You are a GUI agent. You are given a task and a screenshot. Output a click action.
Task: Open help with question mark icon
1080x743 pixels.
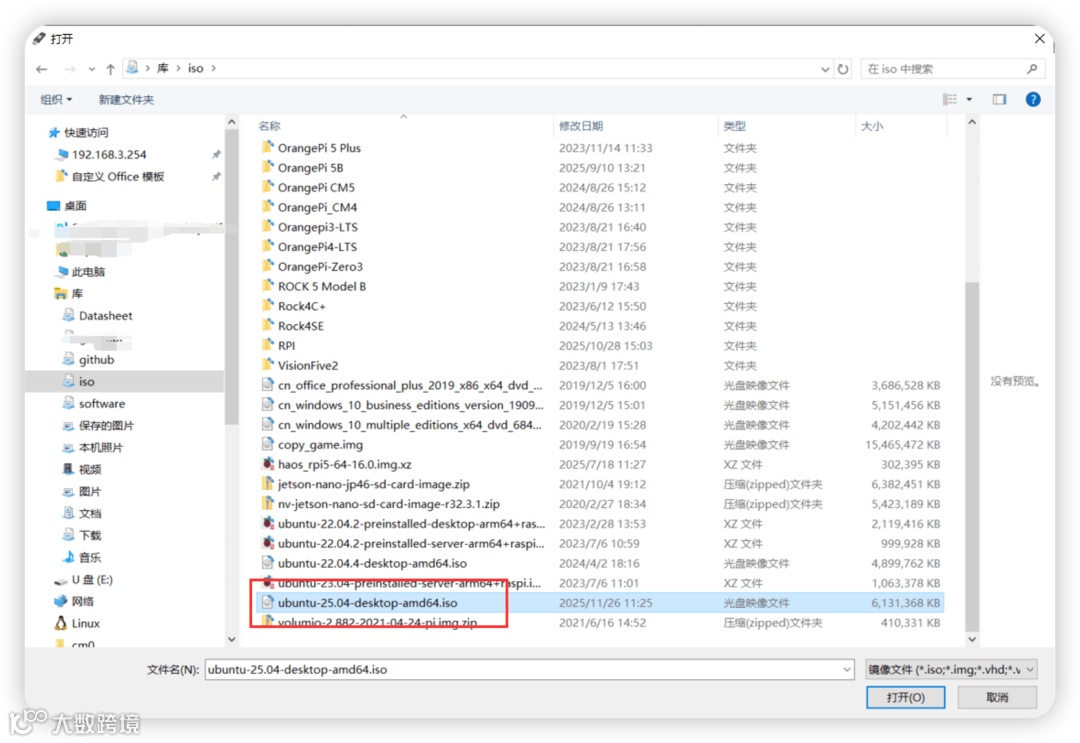pos(1032,99)
